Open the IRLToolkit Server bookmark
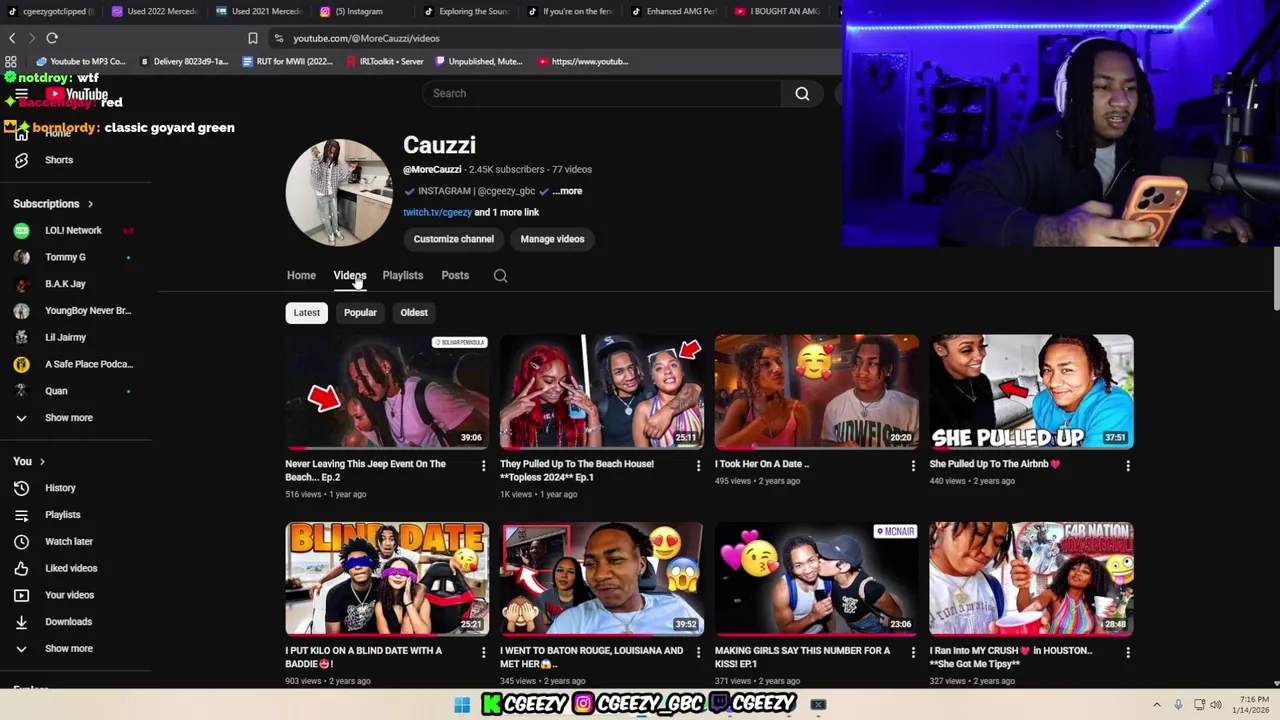 pyautogui.click(x=384, y=61)
